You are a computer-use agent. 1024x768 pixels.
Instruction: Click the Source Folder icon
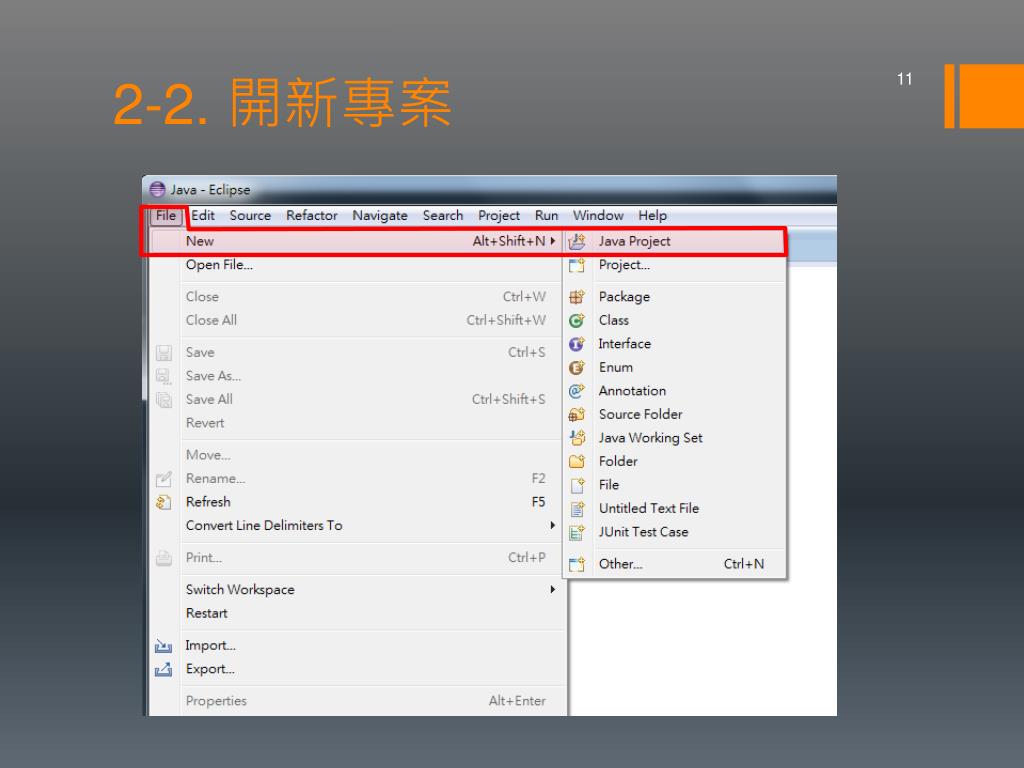[577, 415]
